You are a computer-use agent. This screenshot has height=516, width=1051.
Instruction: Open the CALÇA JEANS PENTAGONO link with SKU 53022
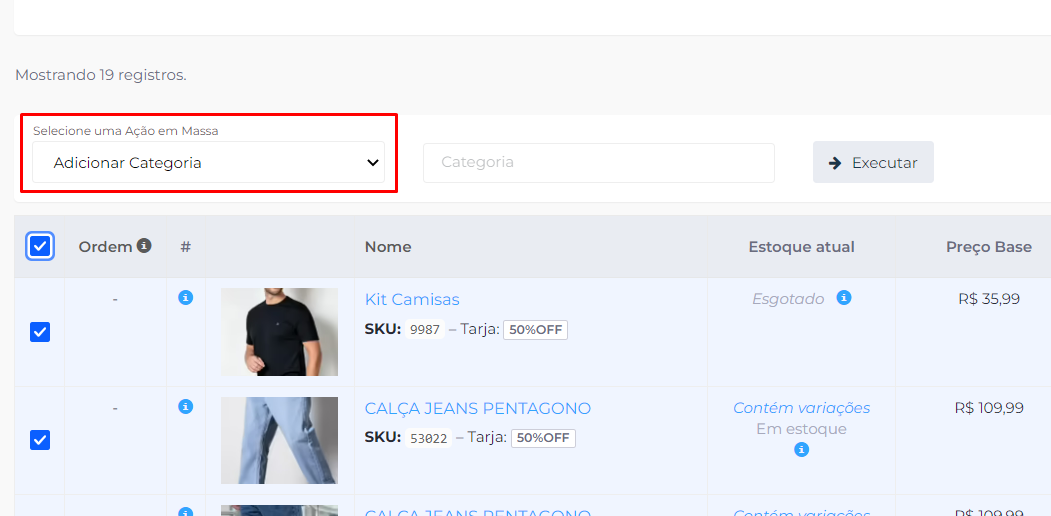pyautogui.click(x=478, y=408)
